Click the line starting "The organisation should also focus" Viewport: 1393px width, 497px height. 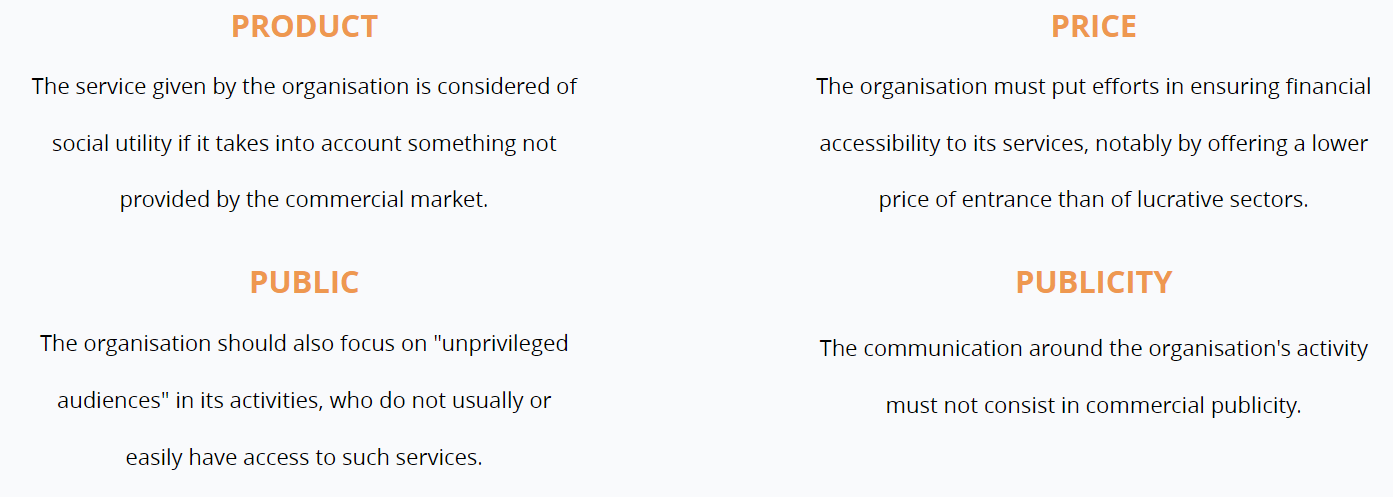click(x=304, y=343)
